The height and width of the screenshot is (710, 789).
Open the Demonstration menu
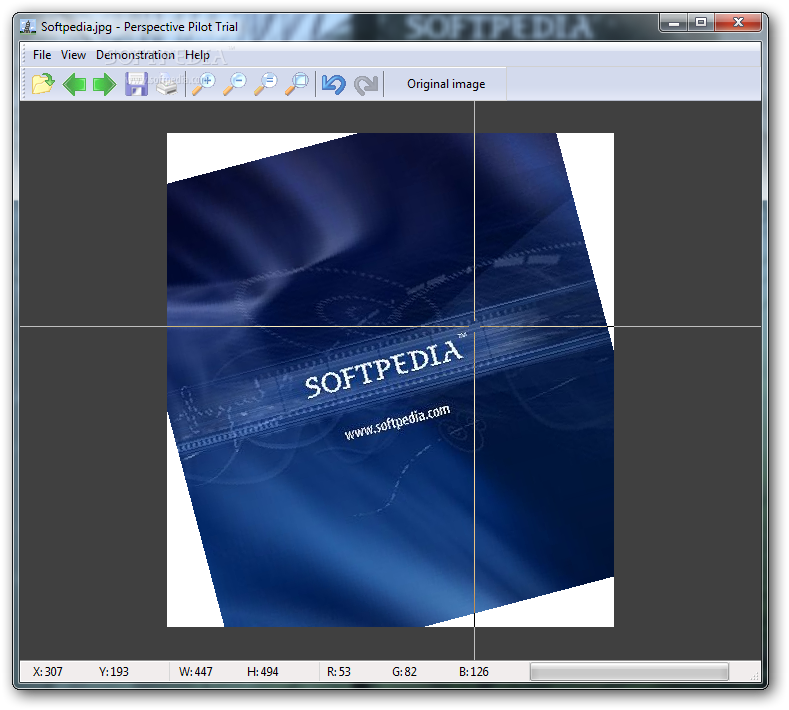point(135,55)
